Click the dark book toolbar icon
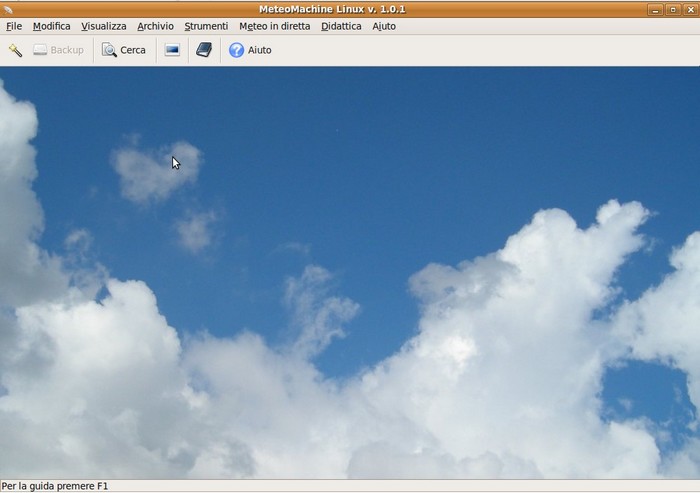The height and width of the screenshot is (493, 700). (x=204, y=50)
